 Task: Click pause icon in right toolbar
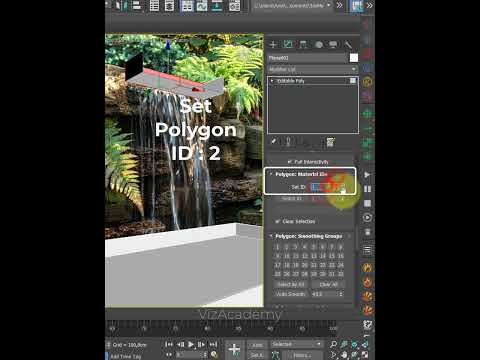click(367, 189)
